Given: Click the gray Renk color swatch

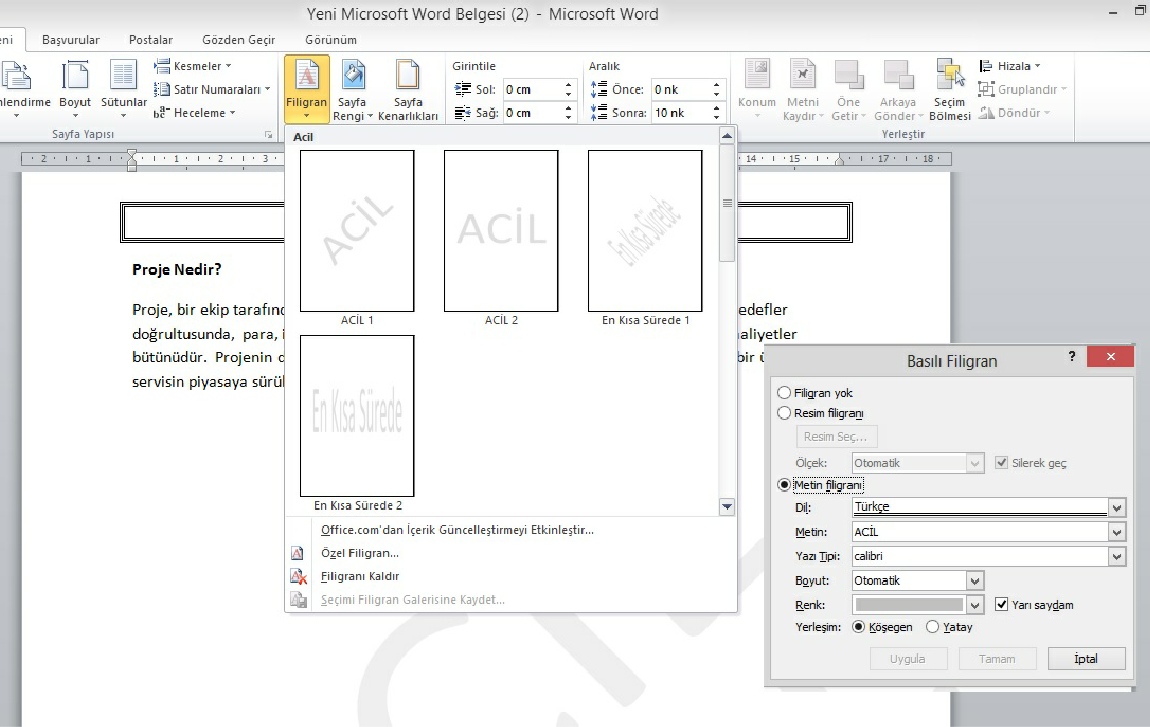Looking at the screenshot, I should pos(909,605).
